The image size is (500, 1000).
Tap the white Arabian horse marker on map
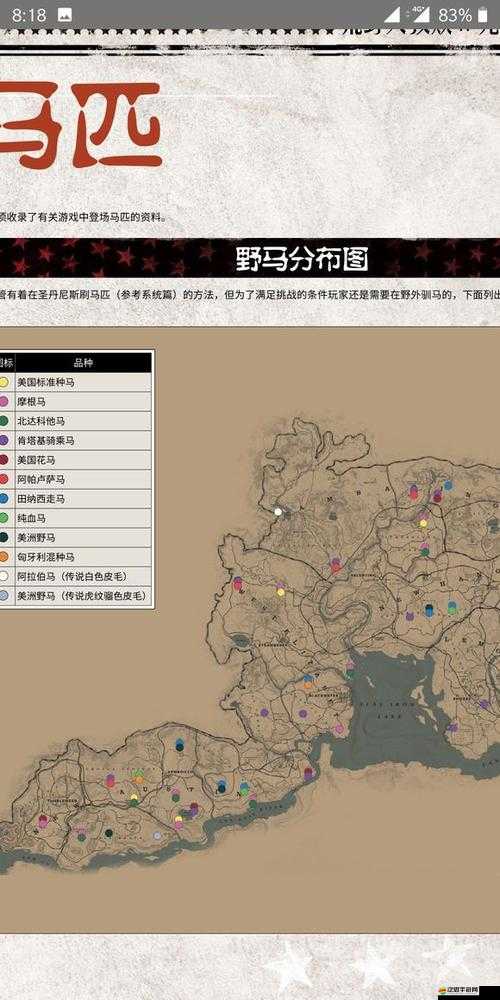(278, 511)
